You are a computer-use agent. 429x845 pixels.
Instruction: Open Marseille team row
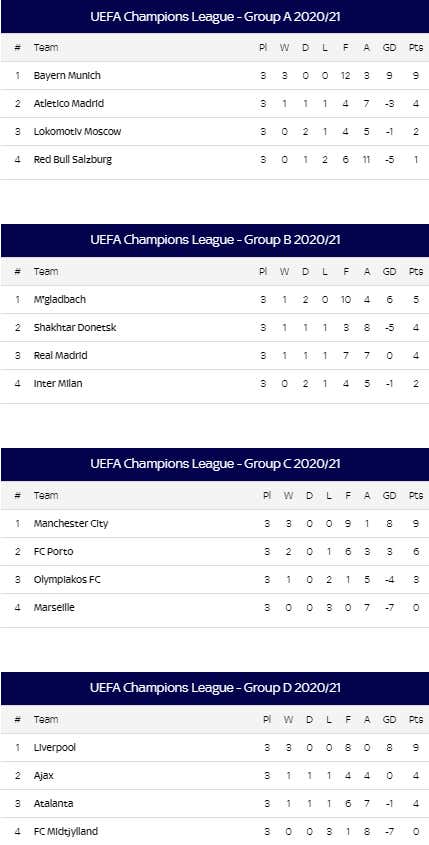click(214, 608)
